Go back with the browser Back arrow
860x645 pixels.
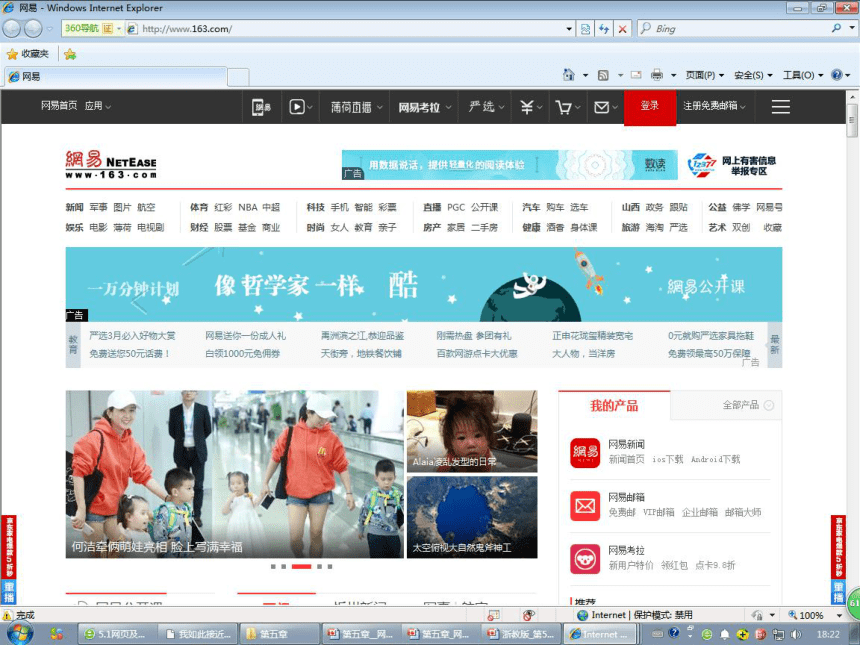pos(12,29)
